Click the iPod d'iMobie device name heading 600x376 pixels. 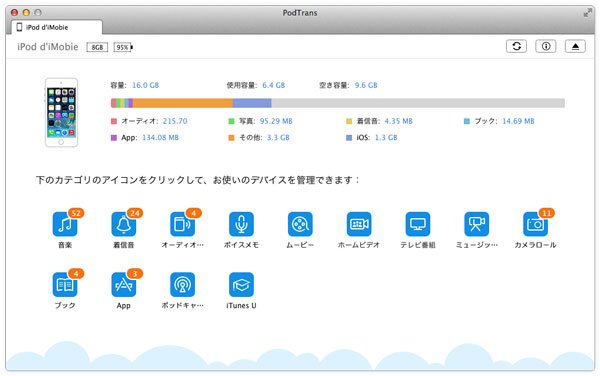pos(48,47)
